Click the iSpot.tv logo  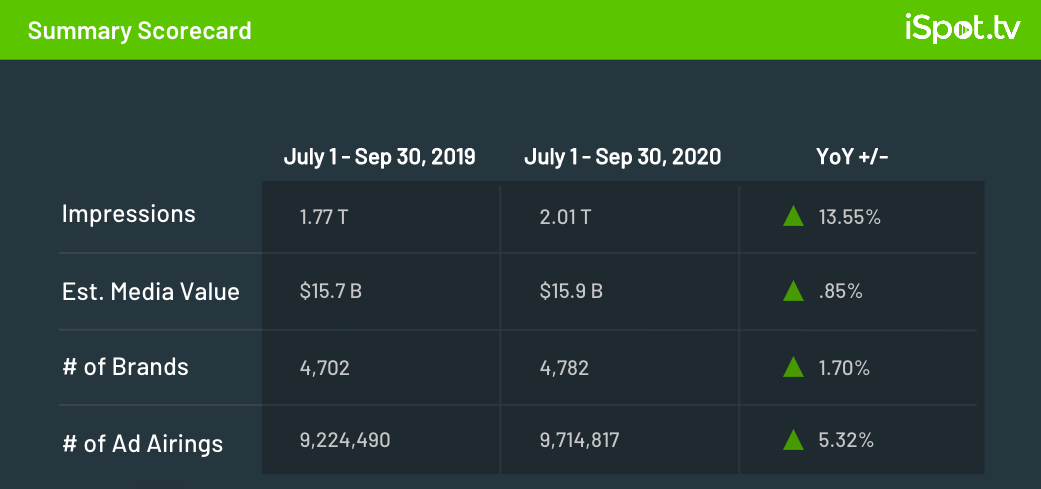pyautogui.click(x=962, y=29)
